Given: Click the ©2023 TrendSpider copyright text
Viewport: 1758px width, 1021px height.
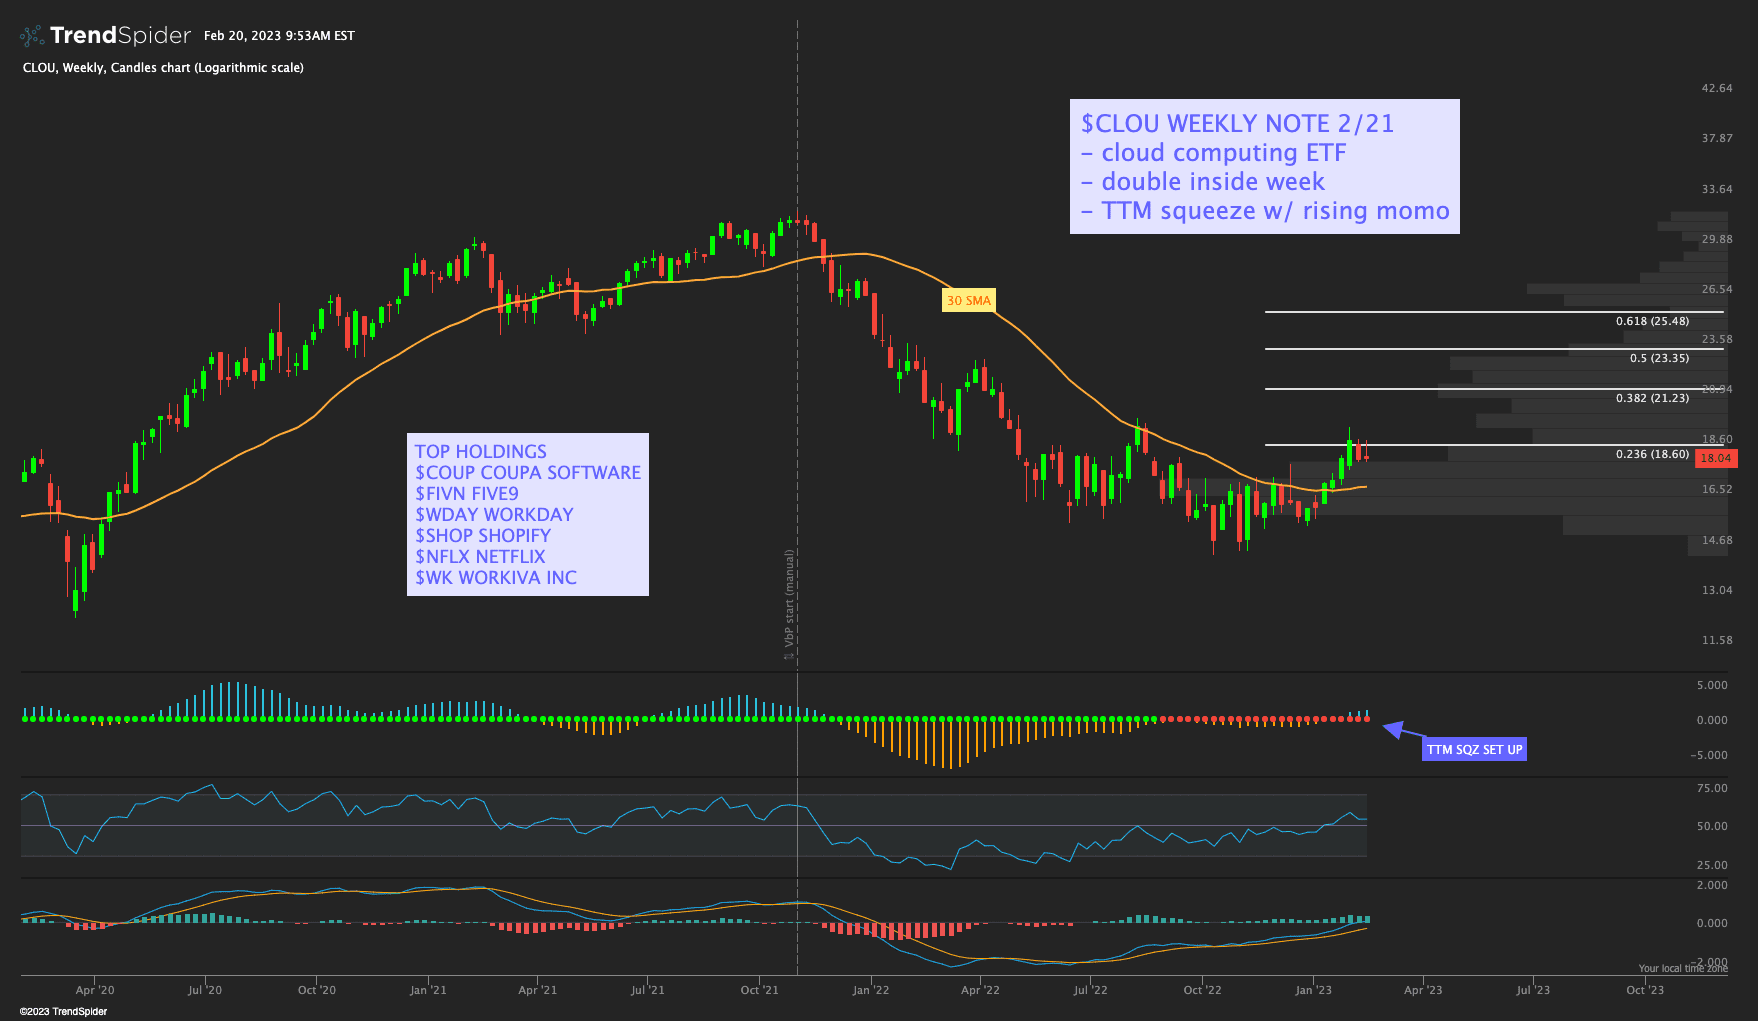Looking at the screenshot, I should [63, 1011].
